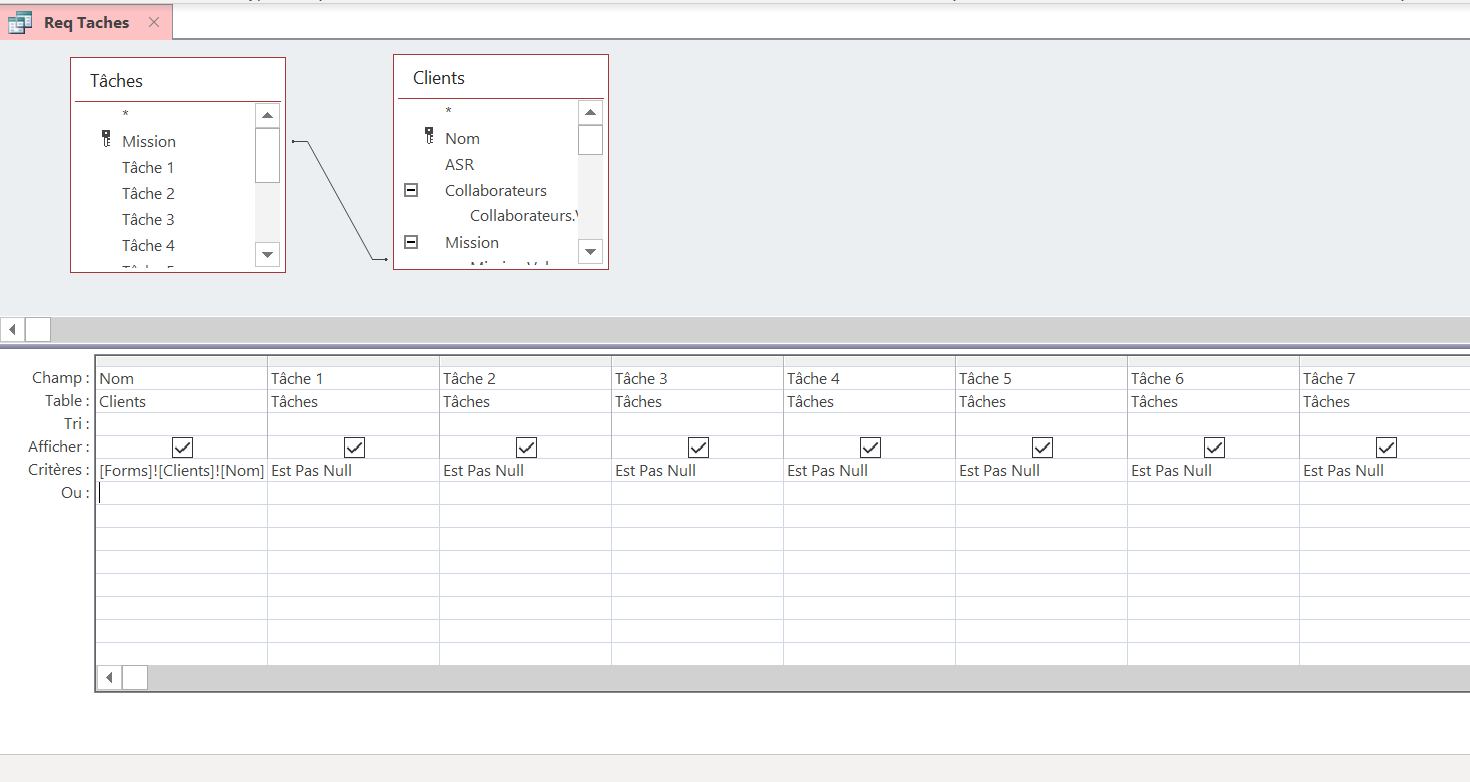The image size is (1470, 782).
Task: Click the Champ cell containing Tâche 4
Action: [x=869, y=378]
